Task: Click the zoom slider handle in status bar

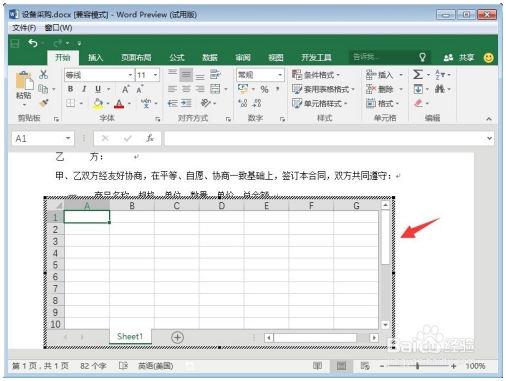Action: coord(417,366)
